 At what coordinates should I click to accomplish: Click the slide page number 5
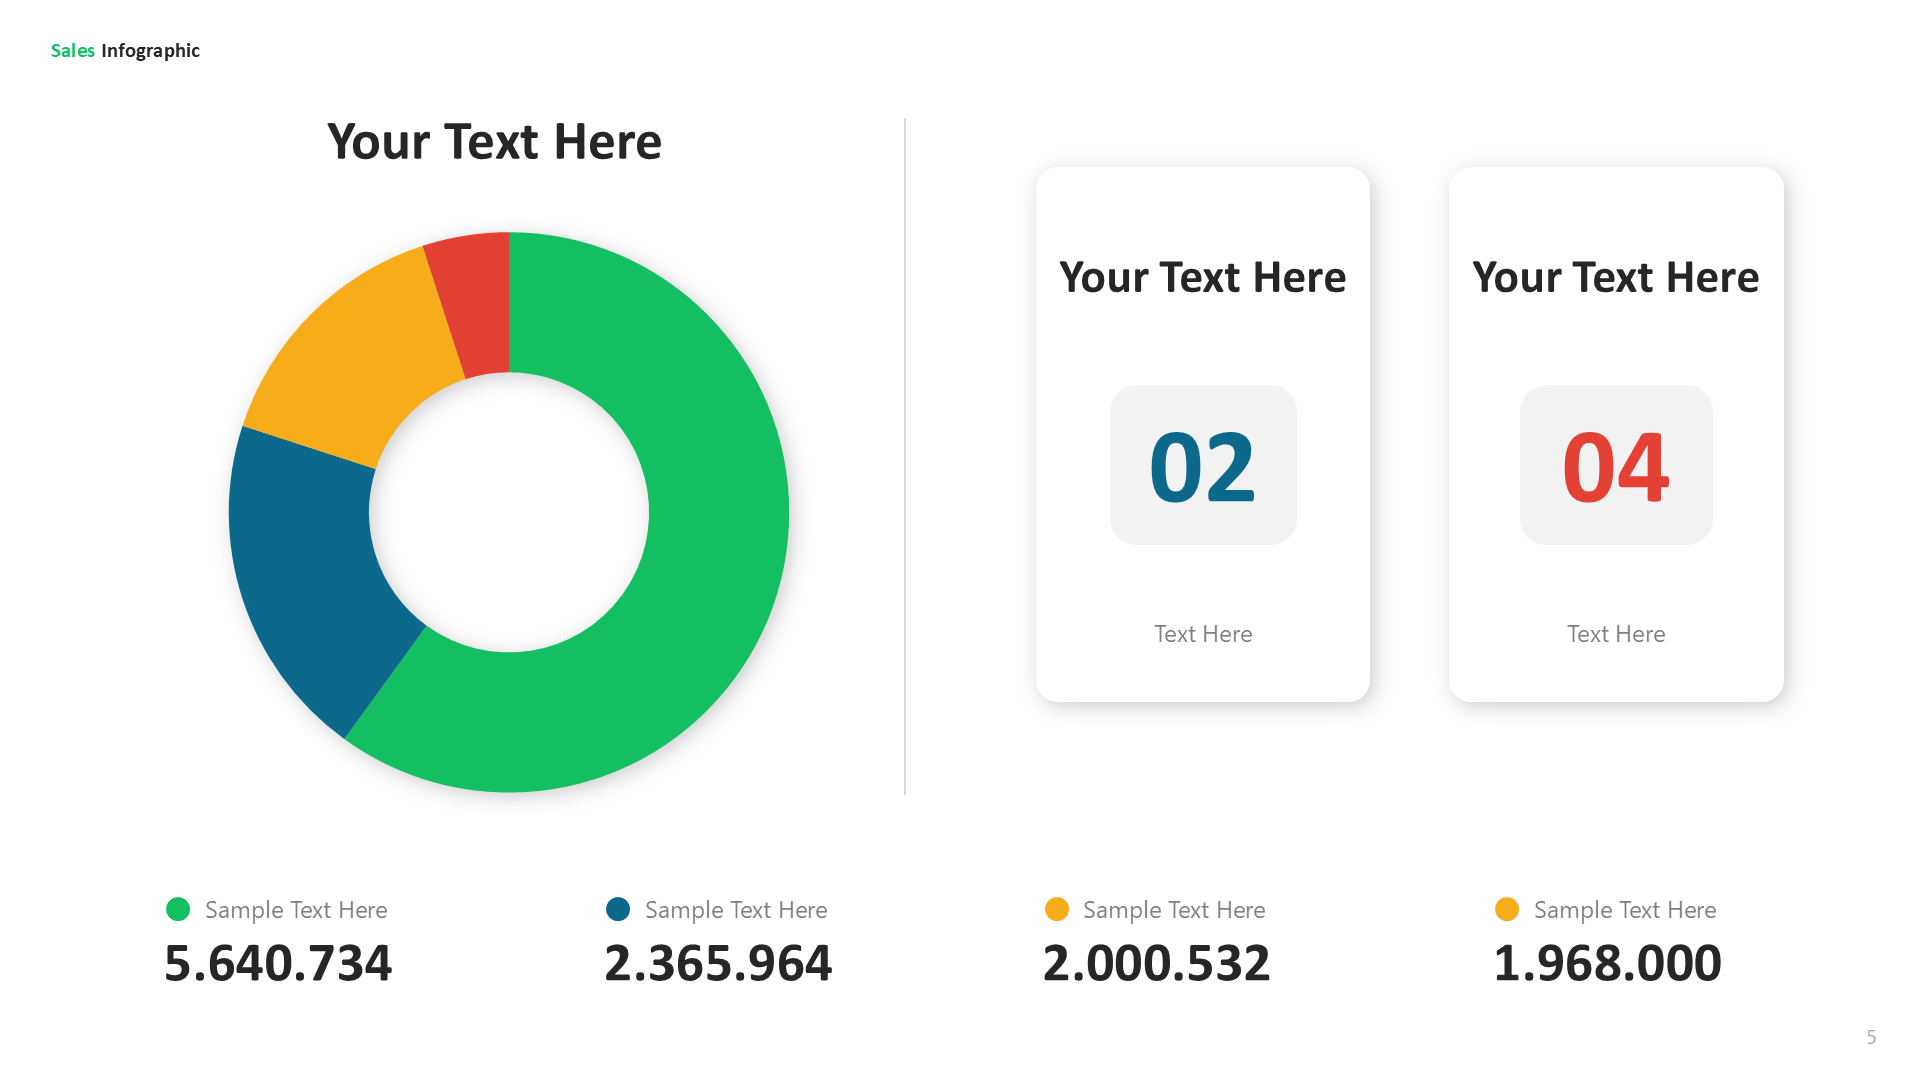click(x=1871, y=1037)
